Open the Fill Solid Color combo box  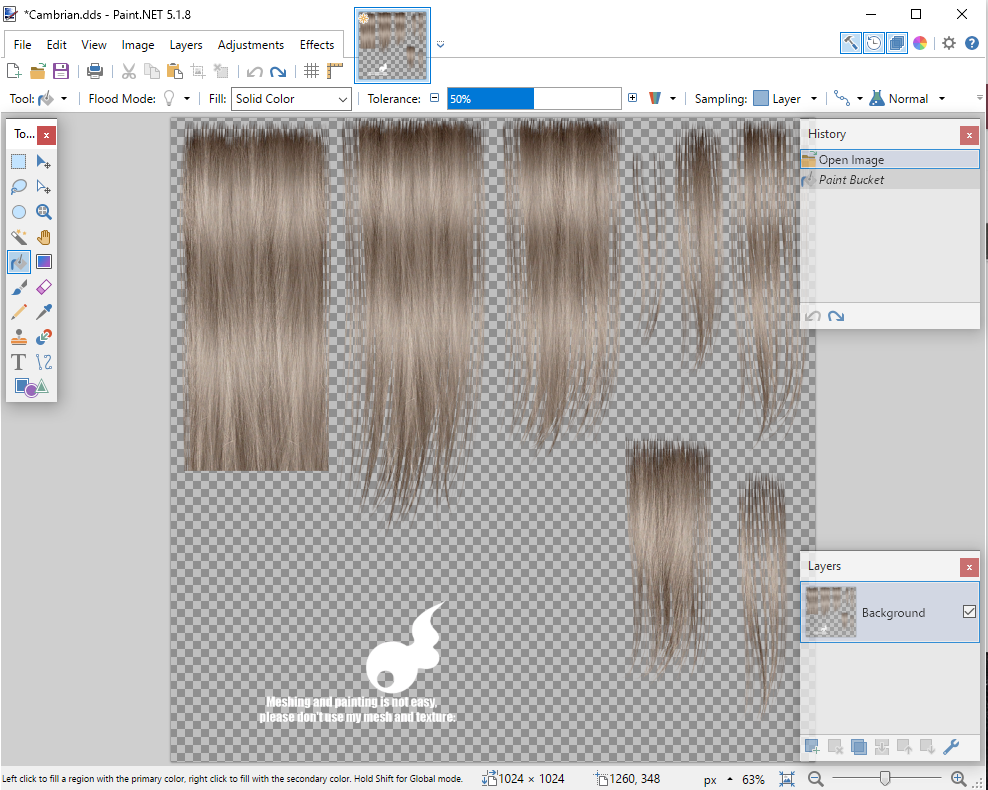pos(291,99)
